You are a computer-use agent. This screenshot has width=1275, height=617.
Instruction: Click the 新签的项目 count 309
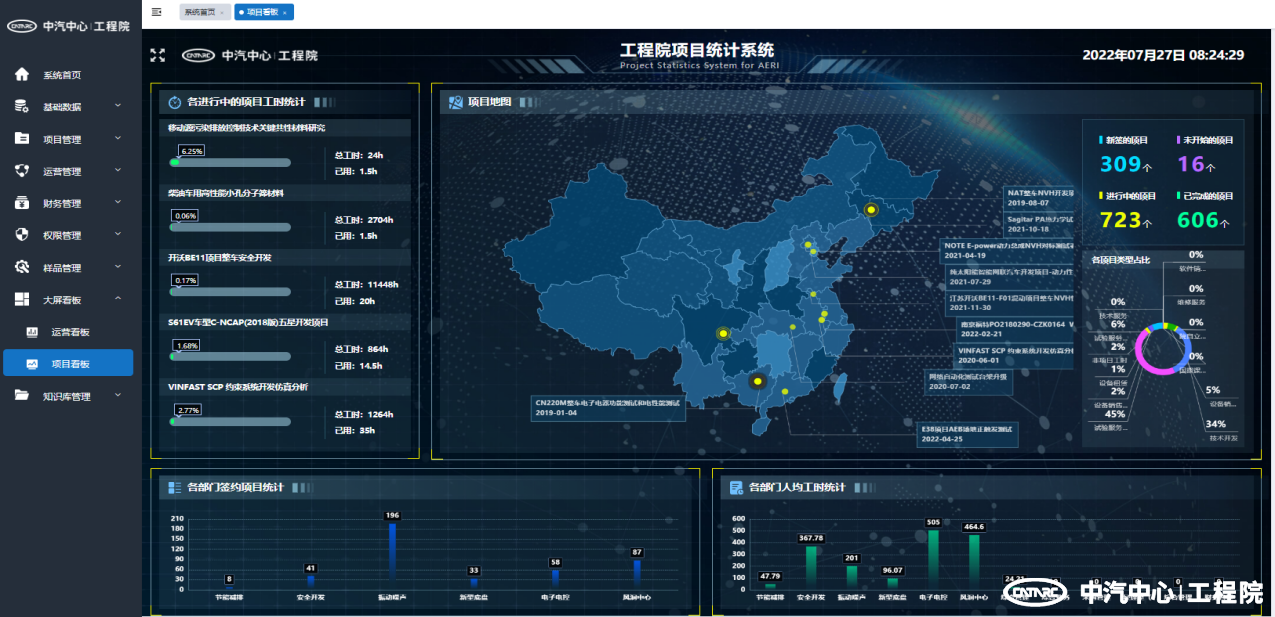pos(1120,164)
